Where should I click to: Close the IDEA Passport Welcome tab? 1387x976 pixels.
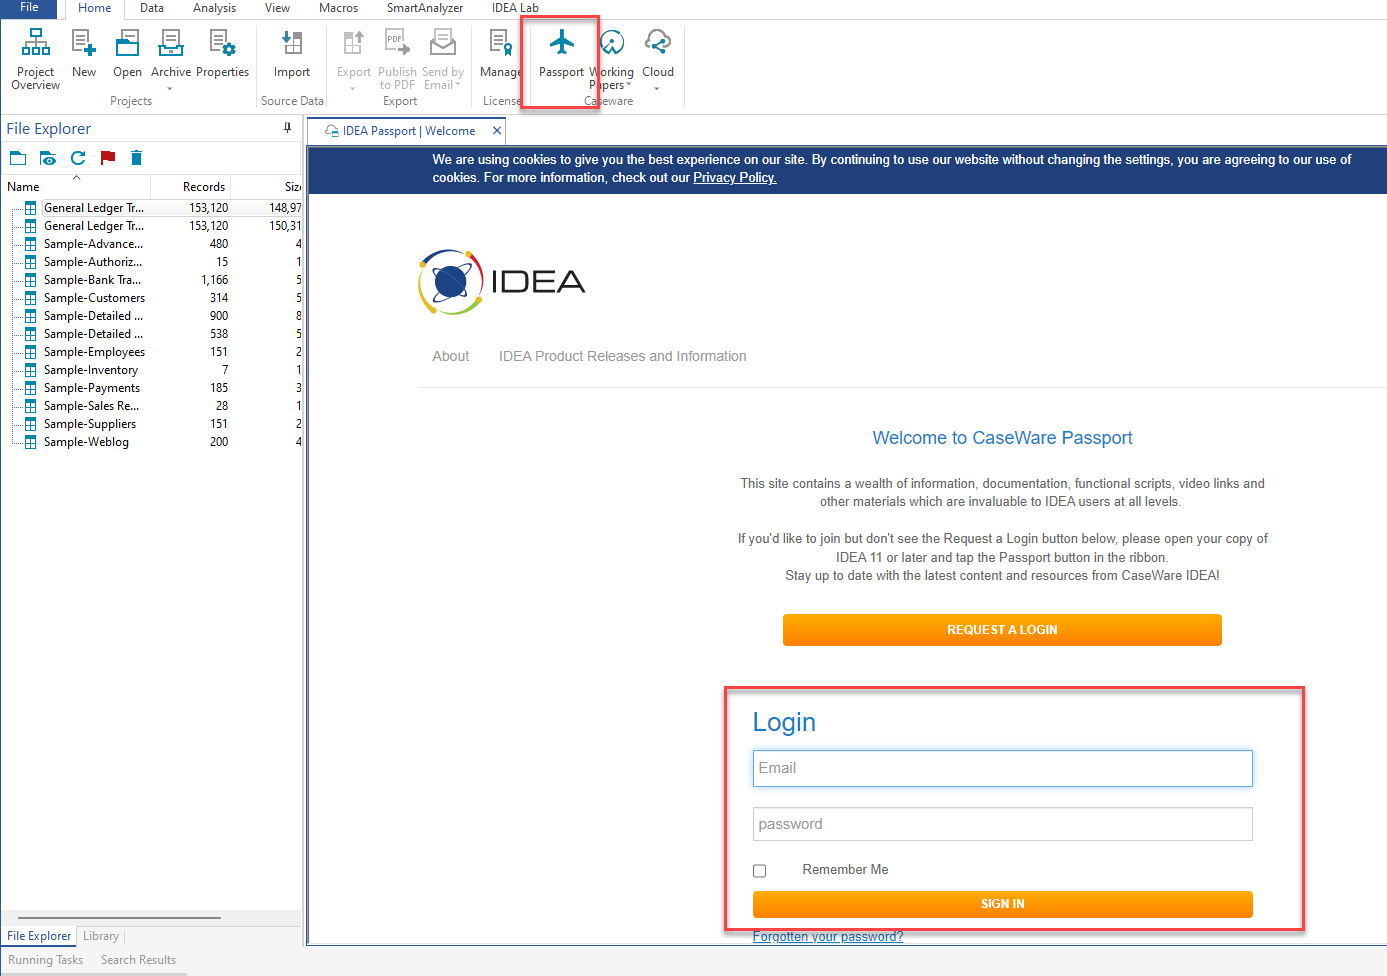tap(497, 131)
